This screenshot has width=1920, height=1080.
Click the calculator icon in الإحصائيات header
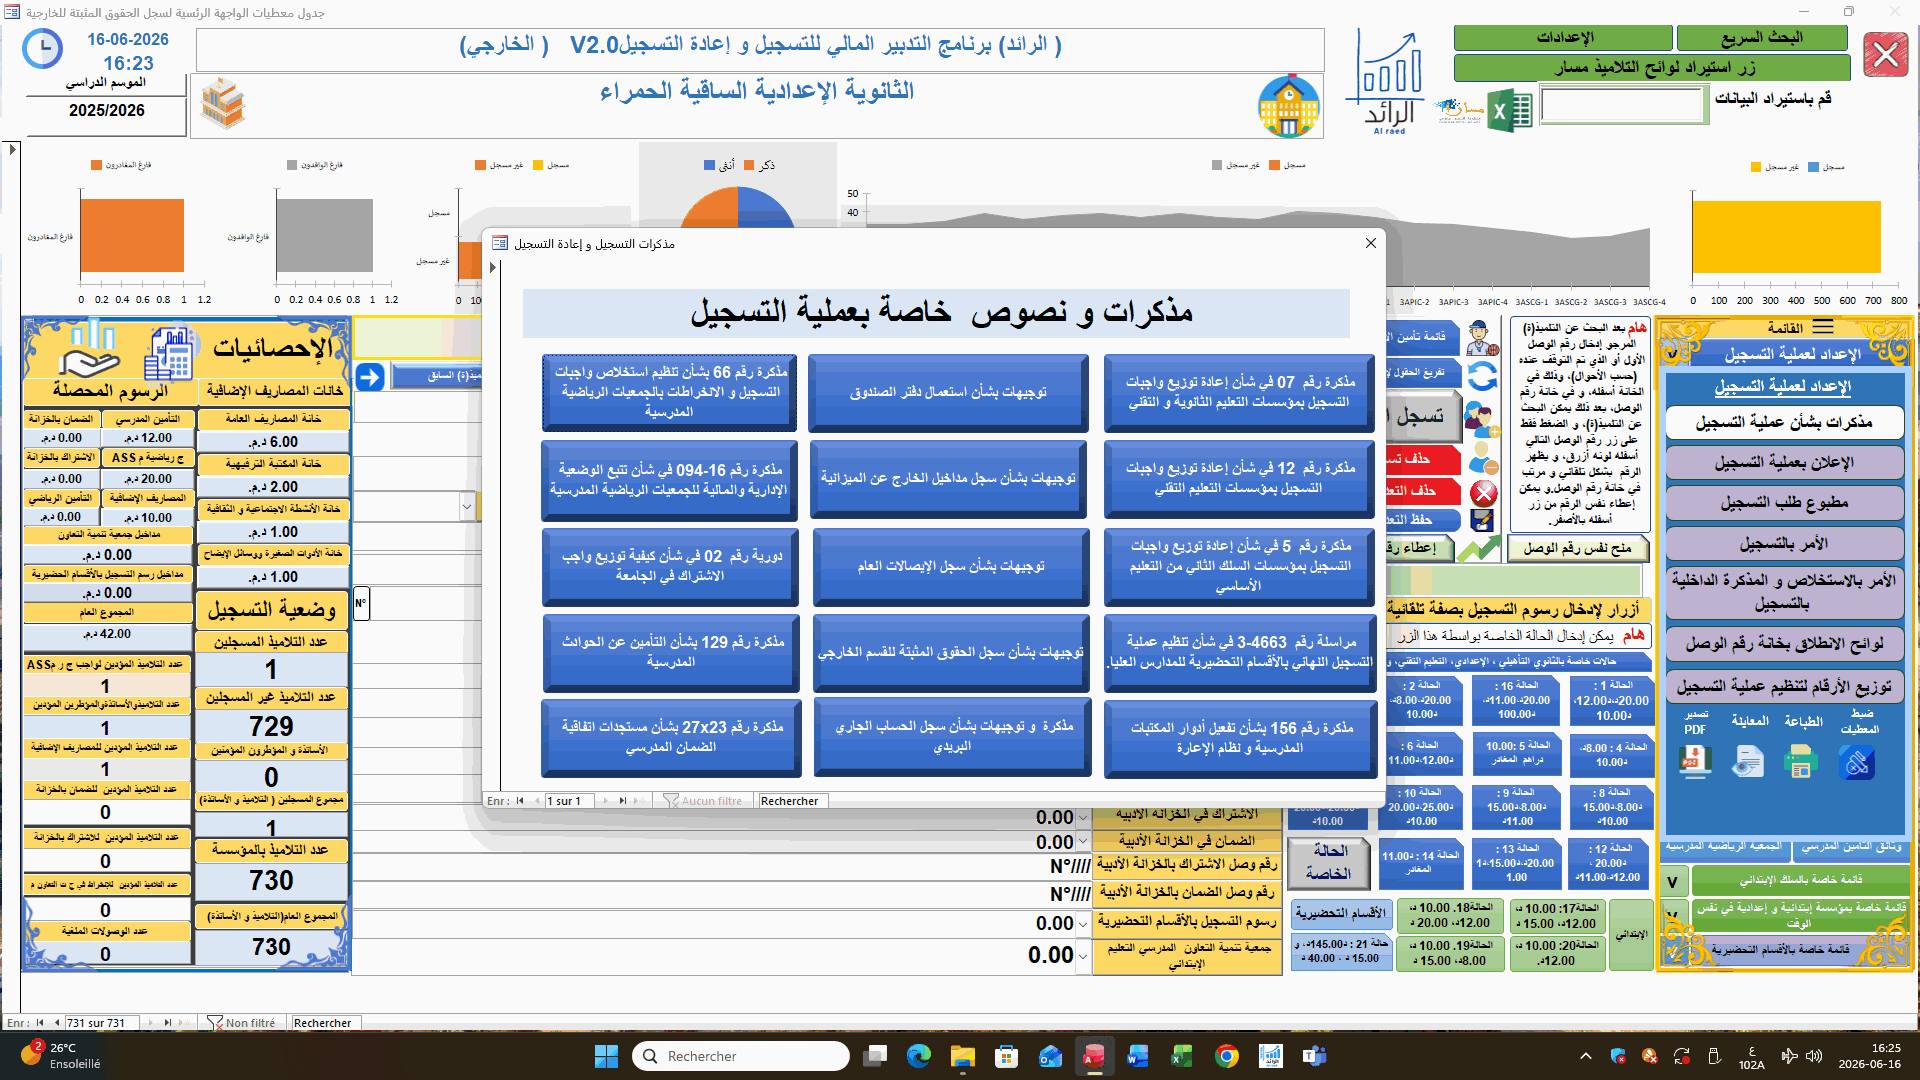coord(169,354)
